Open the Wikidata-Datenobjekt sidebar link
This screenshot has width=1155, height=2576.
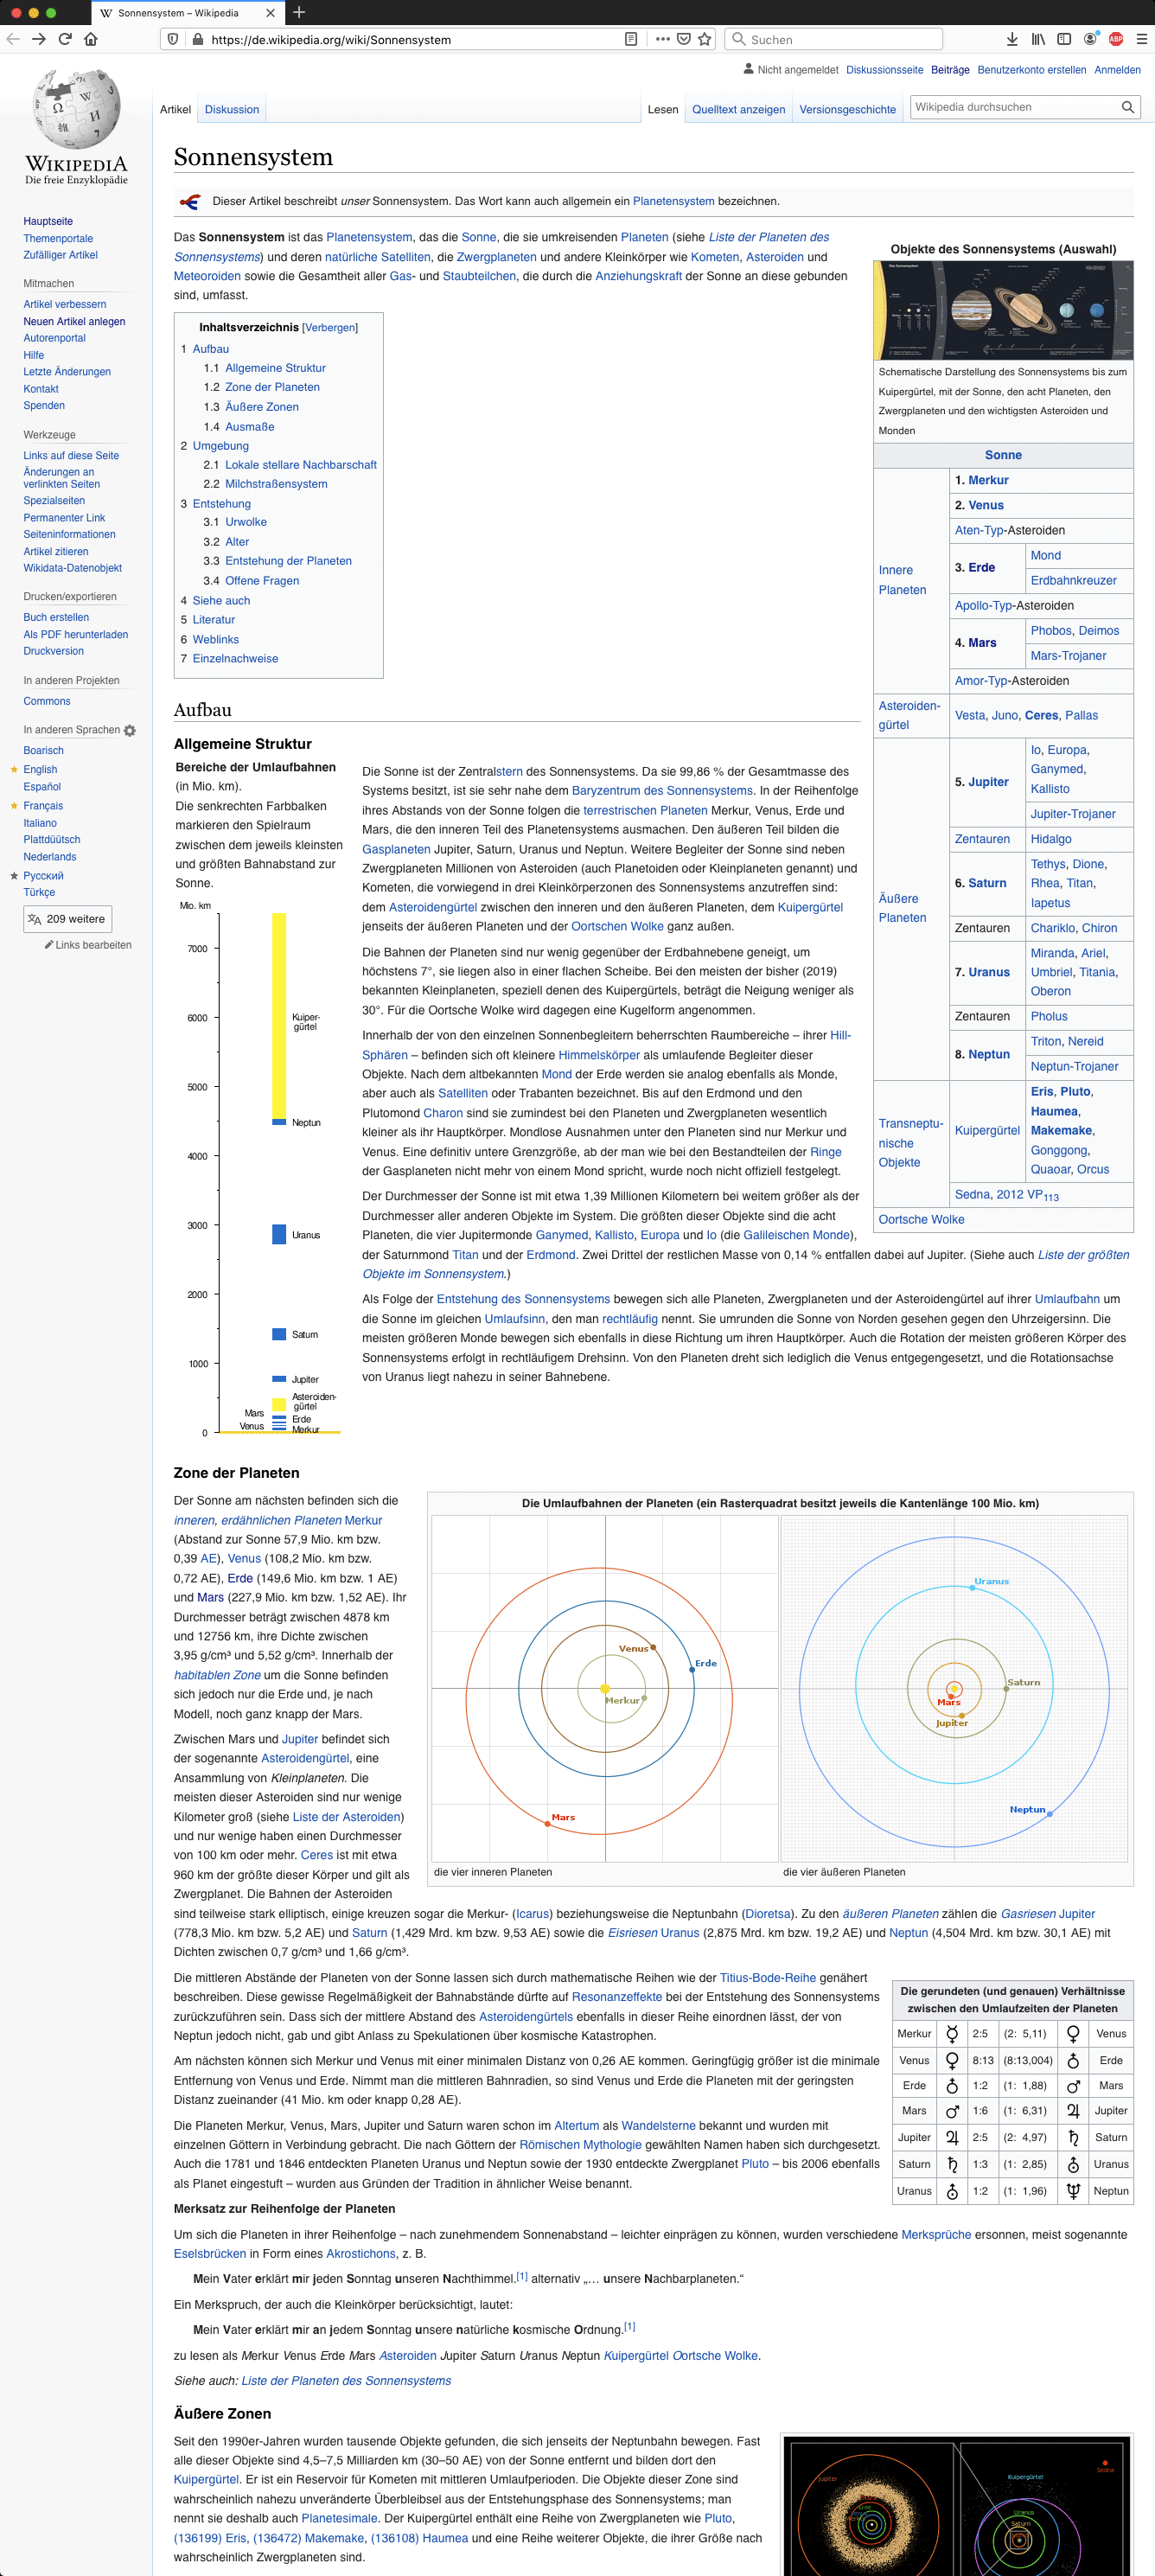pos(72,568)
